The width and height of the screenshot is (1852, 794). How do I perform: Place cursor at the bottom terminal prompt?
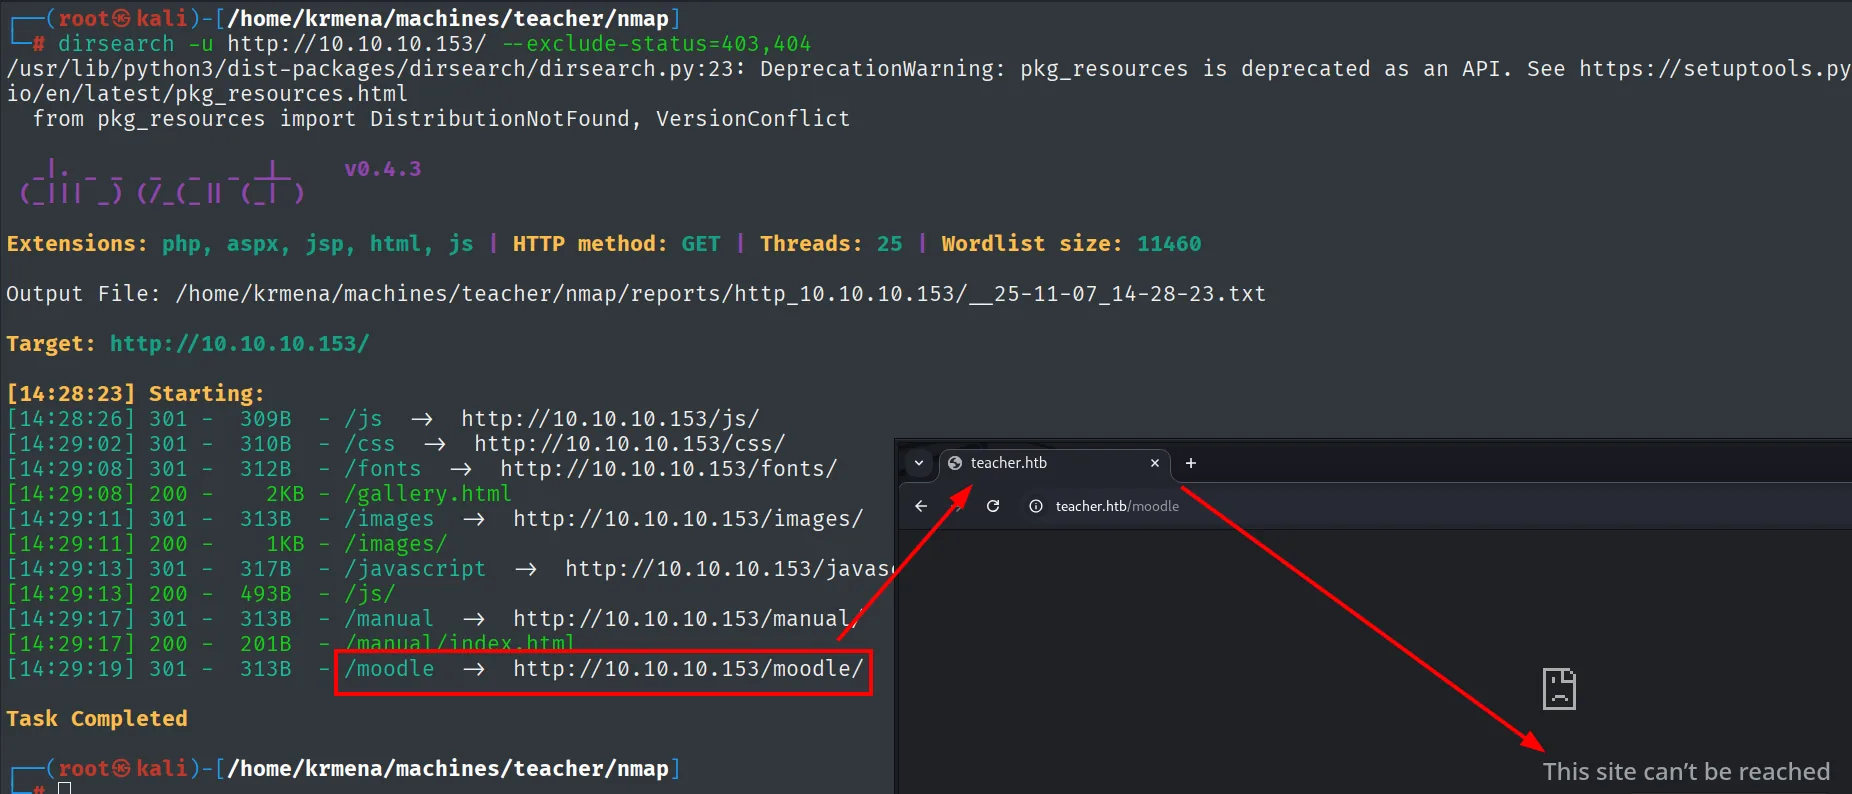(x=65, y=789)
